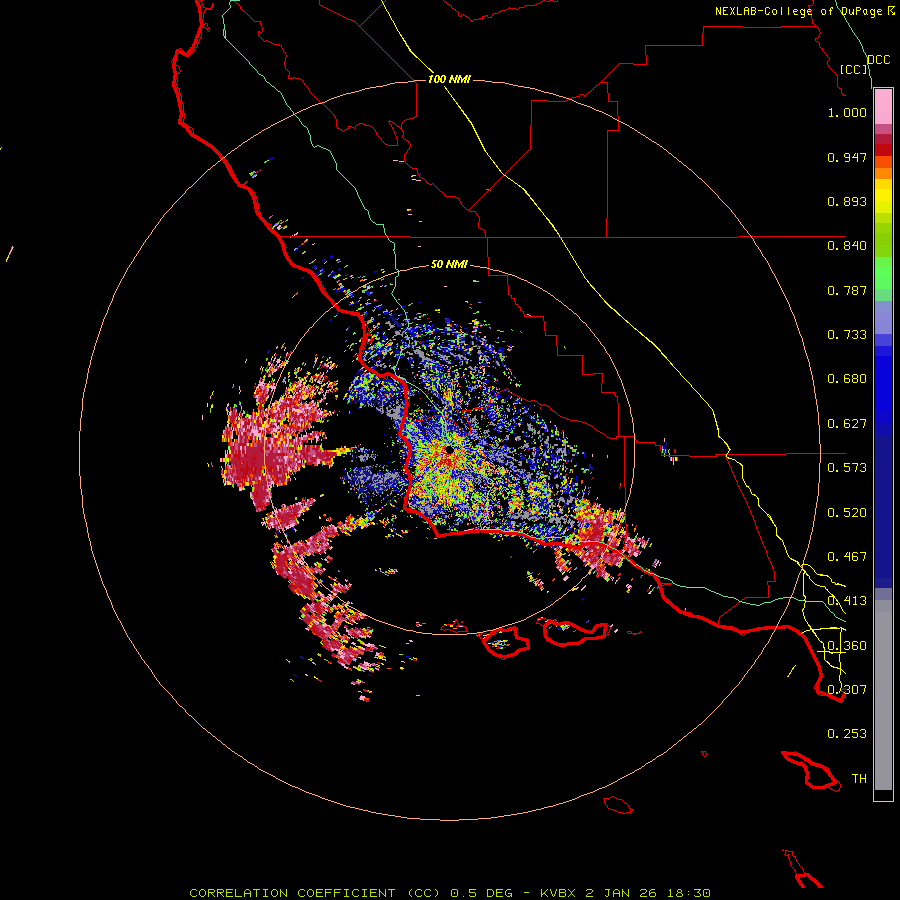Click the 0.733 value on the color scale
Screen dimensions: 900x900
pyautogui.click(x=847, y=335)
